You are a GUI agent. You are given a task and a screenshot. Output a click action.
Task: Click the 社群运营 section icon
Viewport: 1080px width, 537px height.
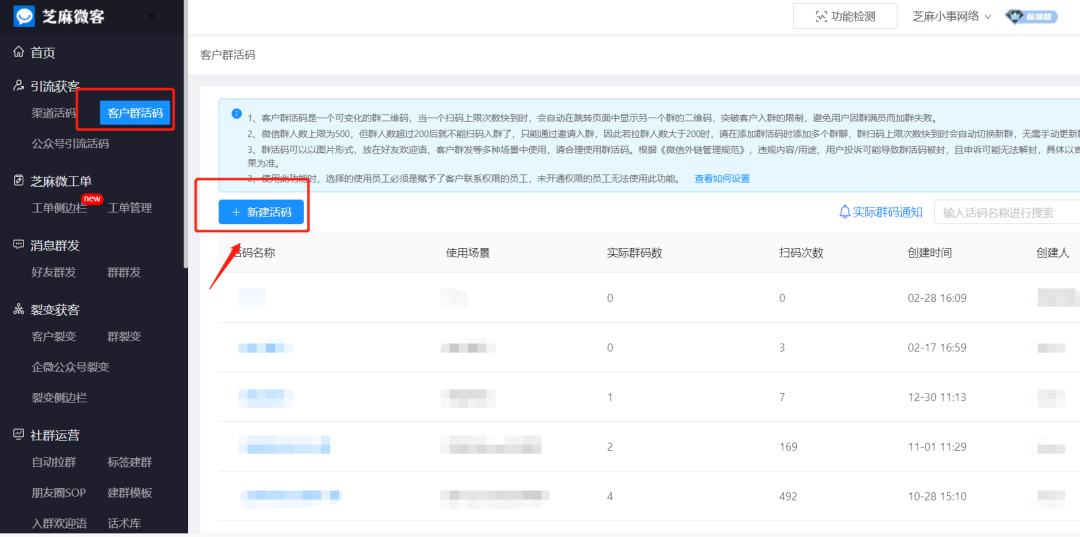pos(19,435)
